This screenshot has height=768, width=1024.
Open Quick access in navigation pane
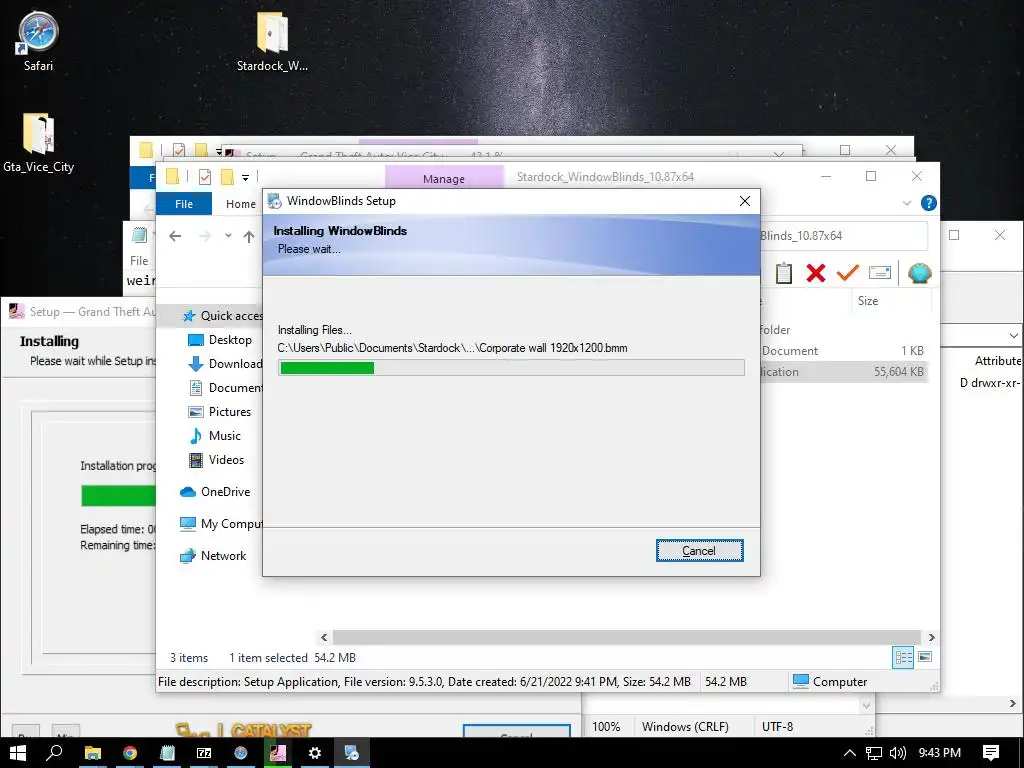[x=222, y=315]
